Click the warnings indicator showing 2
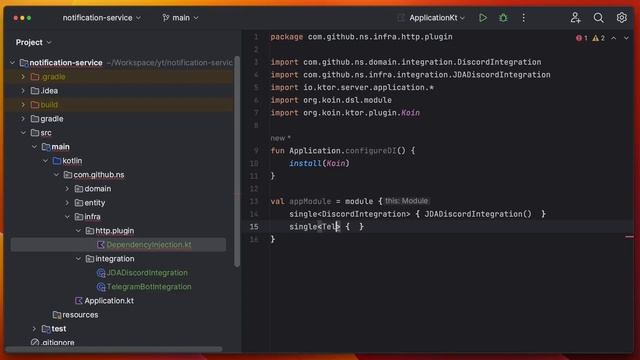 (599, 38)
